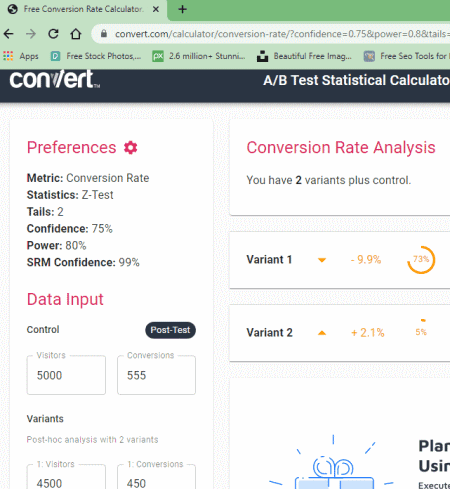Click the '- 9.9%' change value
The image size is (450, 489).
point(366,259)
